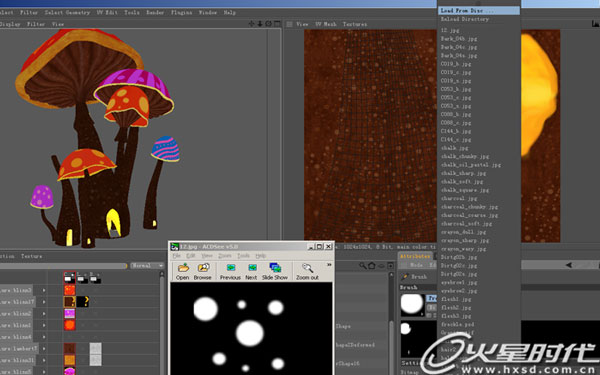Expand arrow of blinn17 texture row

pyautogui.click(x=44, y=302)
